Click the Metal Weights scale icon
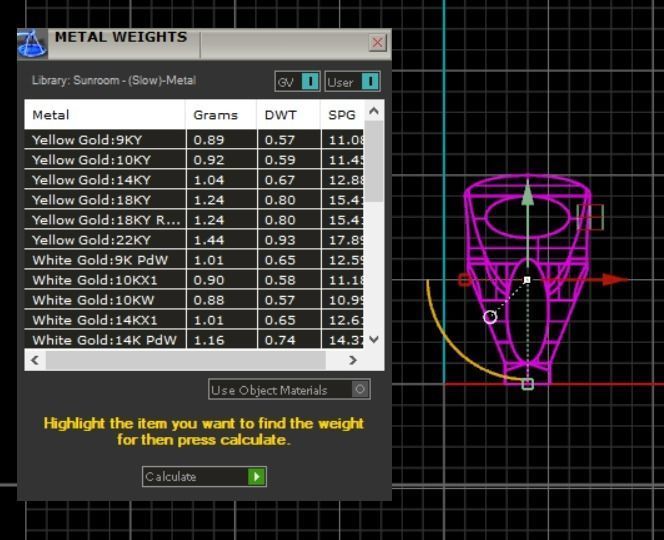Image resolution: width=664 pixels, height=540 pixels. [32, 44]
